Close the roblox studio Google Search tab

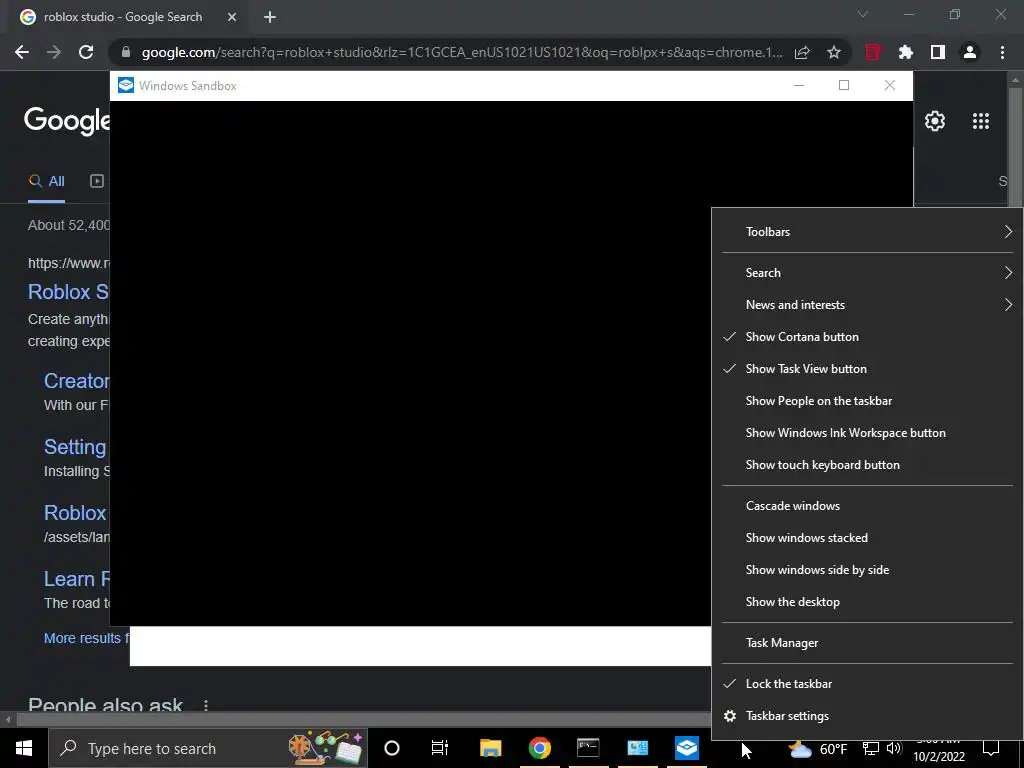click(x=232, y=17)
